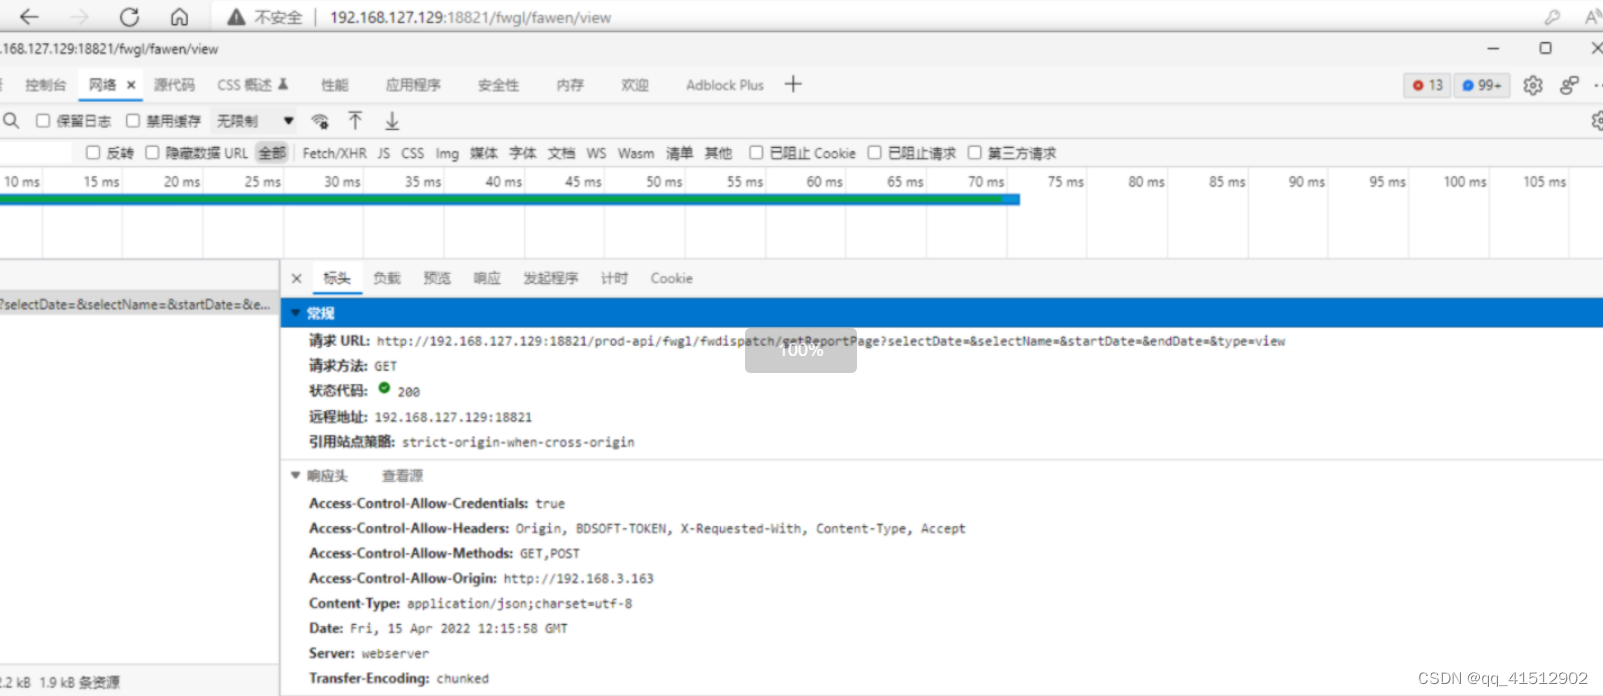The image size is (1603, 696).
Task: Open the feedback/share icon next to settings gear
Action: point(1569,85)
